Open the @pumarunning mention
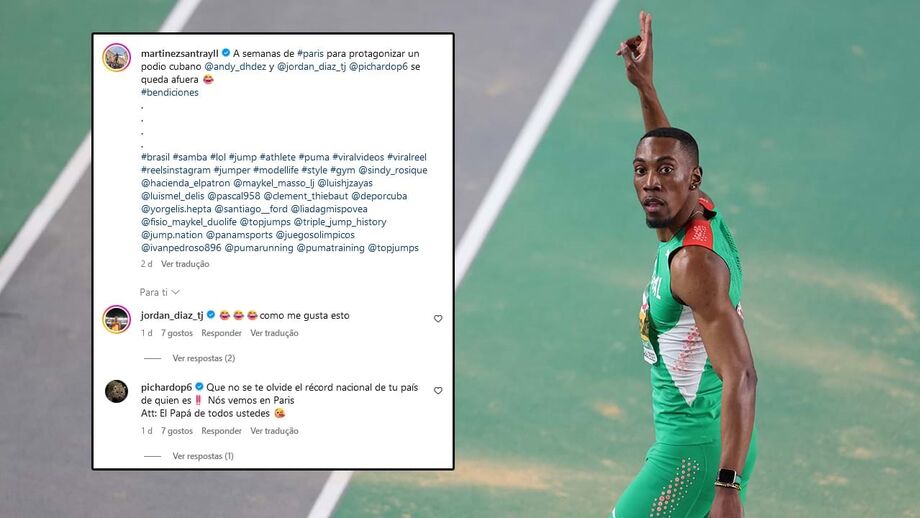 click(259, 248)
